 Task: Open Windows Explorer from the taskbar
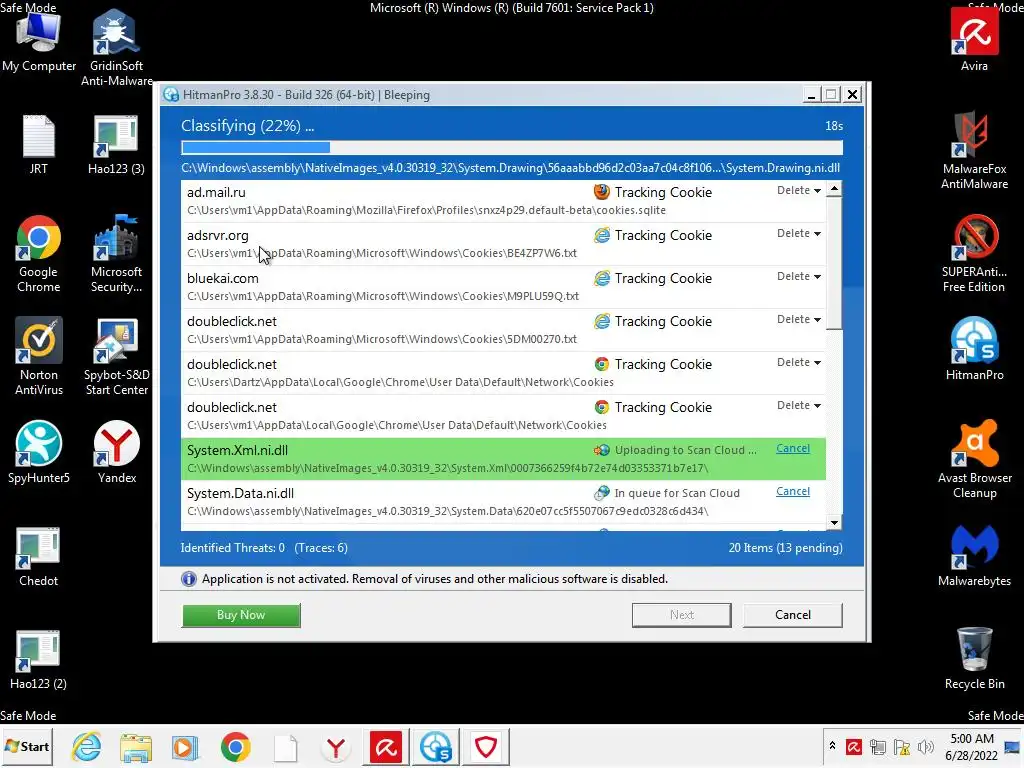136,746
